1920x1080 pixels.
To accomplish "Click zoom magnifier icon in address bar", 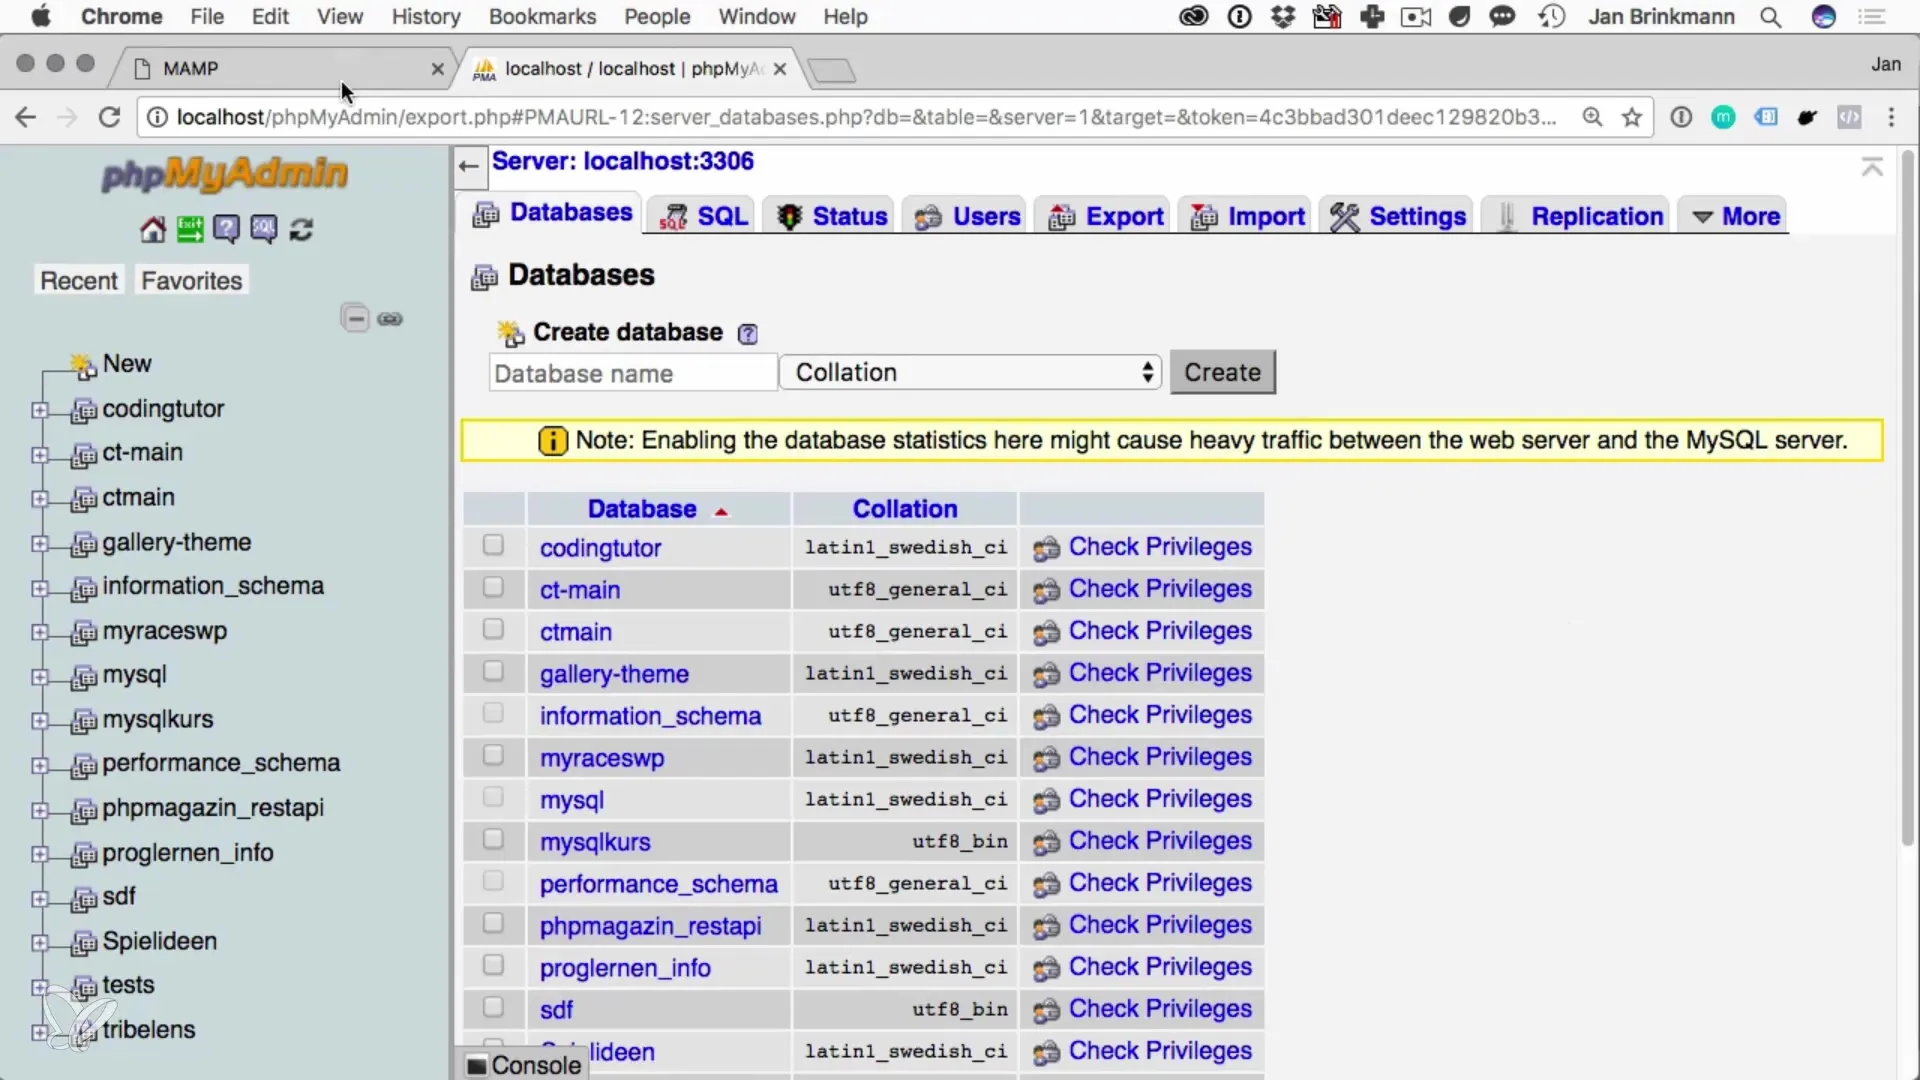I will (1592, 117).
